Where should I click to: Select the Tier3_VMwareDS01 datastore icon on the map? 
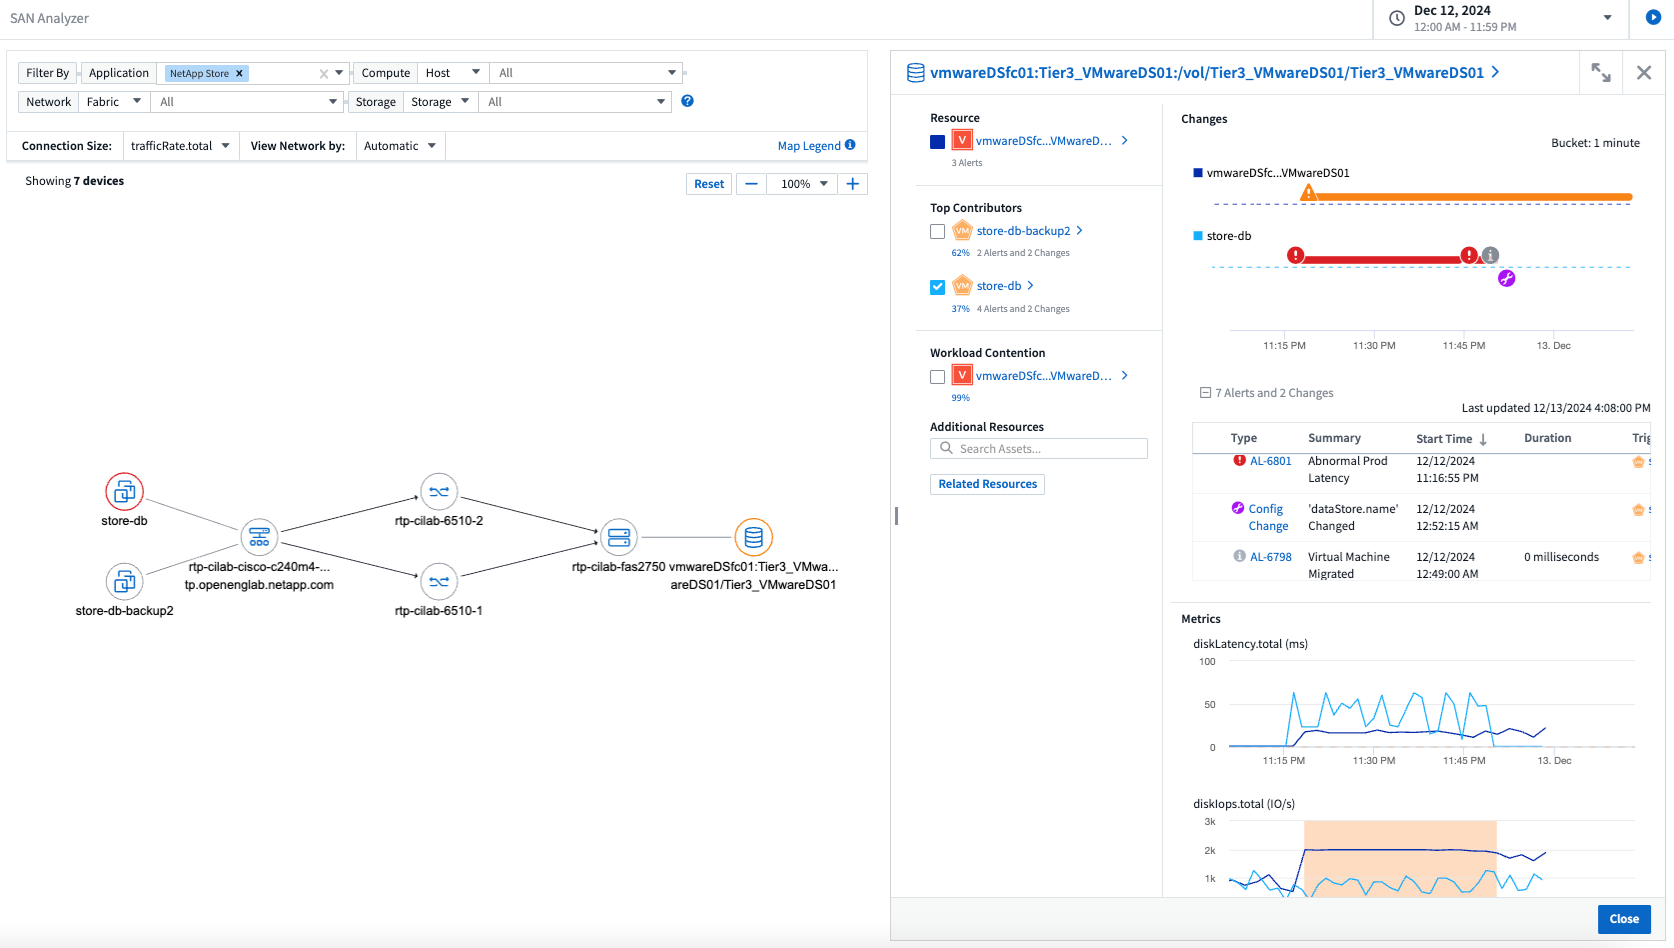[753, 536]
